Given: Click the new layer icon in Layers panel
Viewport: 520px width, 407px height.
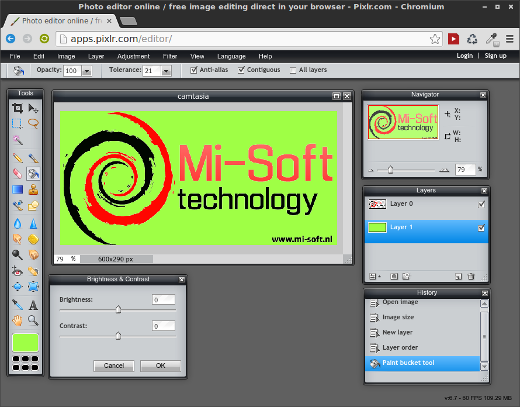Looking at the screenshot, I should point(458,276).
